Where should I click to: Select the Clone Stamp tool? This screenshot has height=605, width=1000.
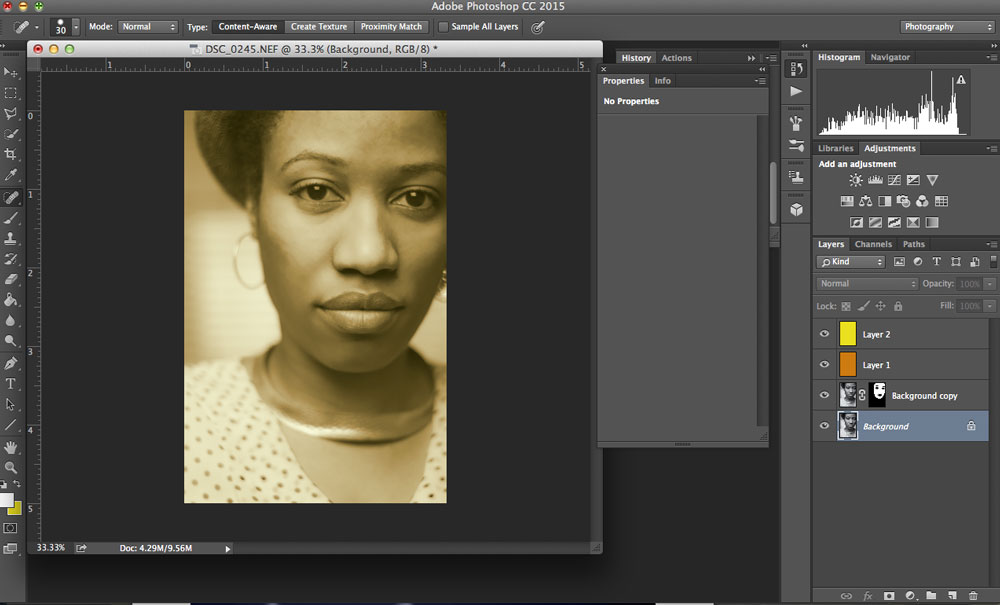click(11, 238)
